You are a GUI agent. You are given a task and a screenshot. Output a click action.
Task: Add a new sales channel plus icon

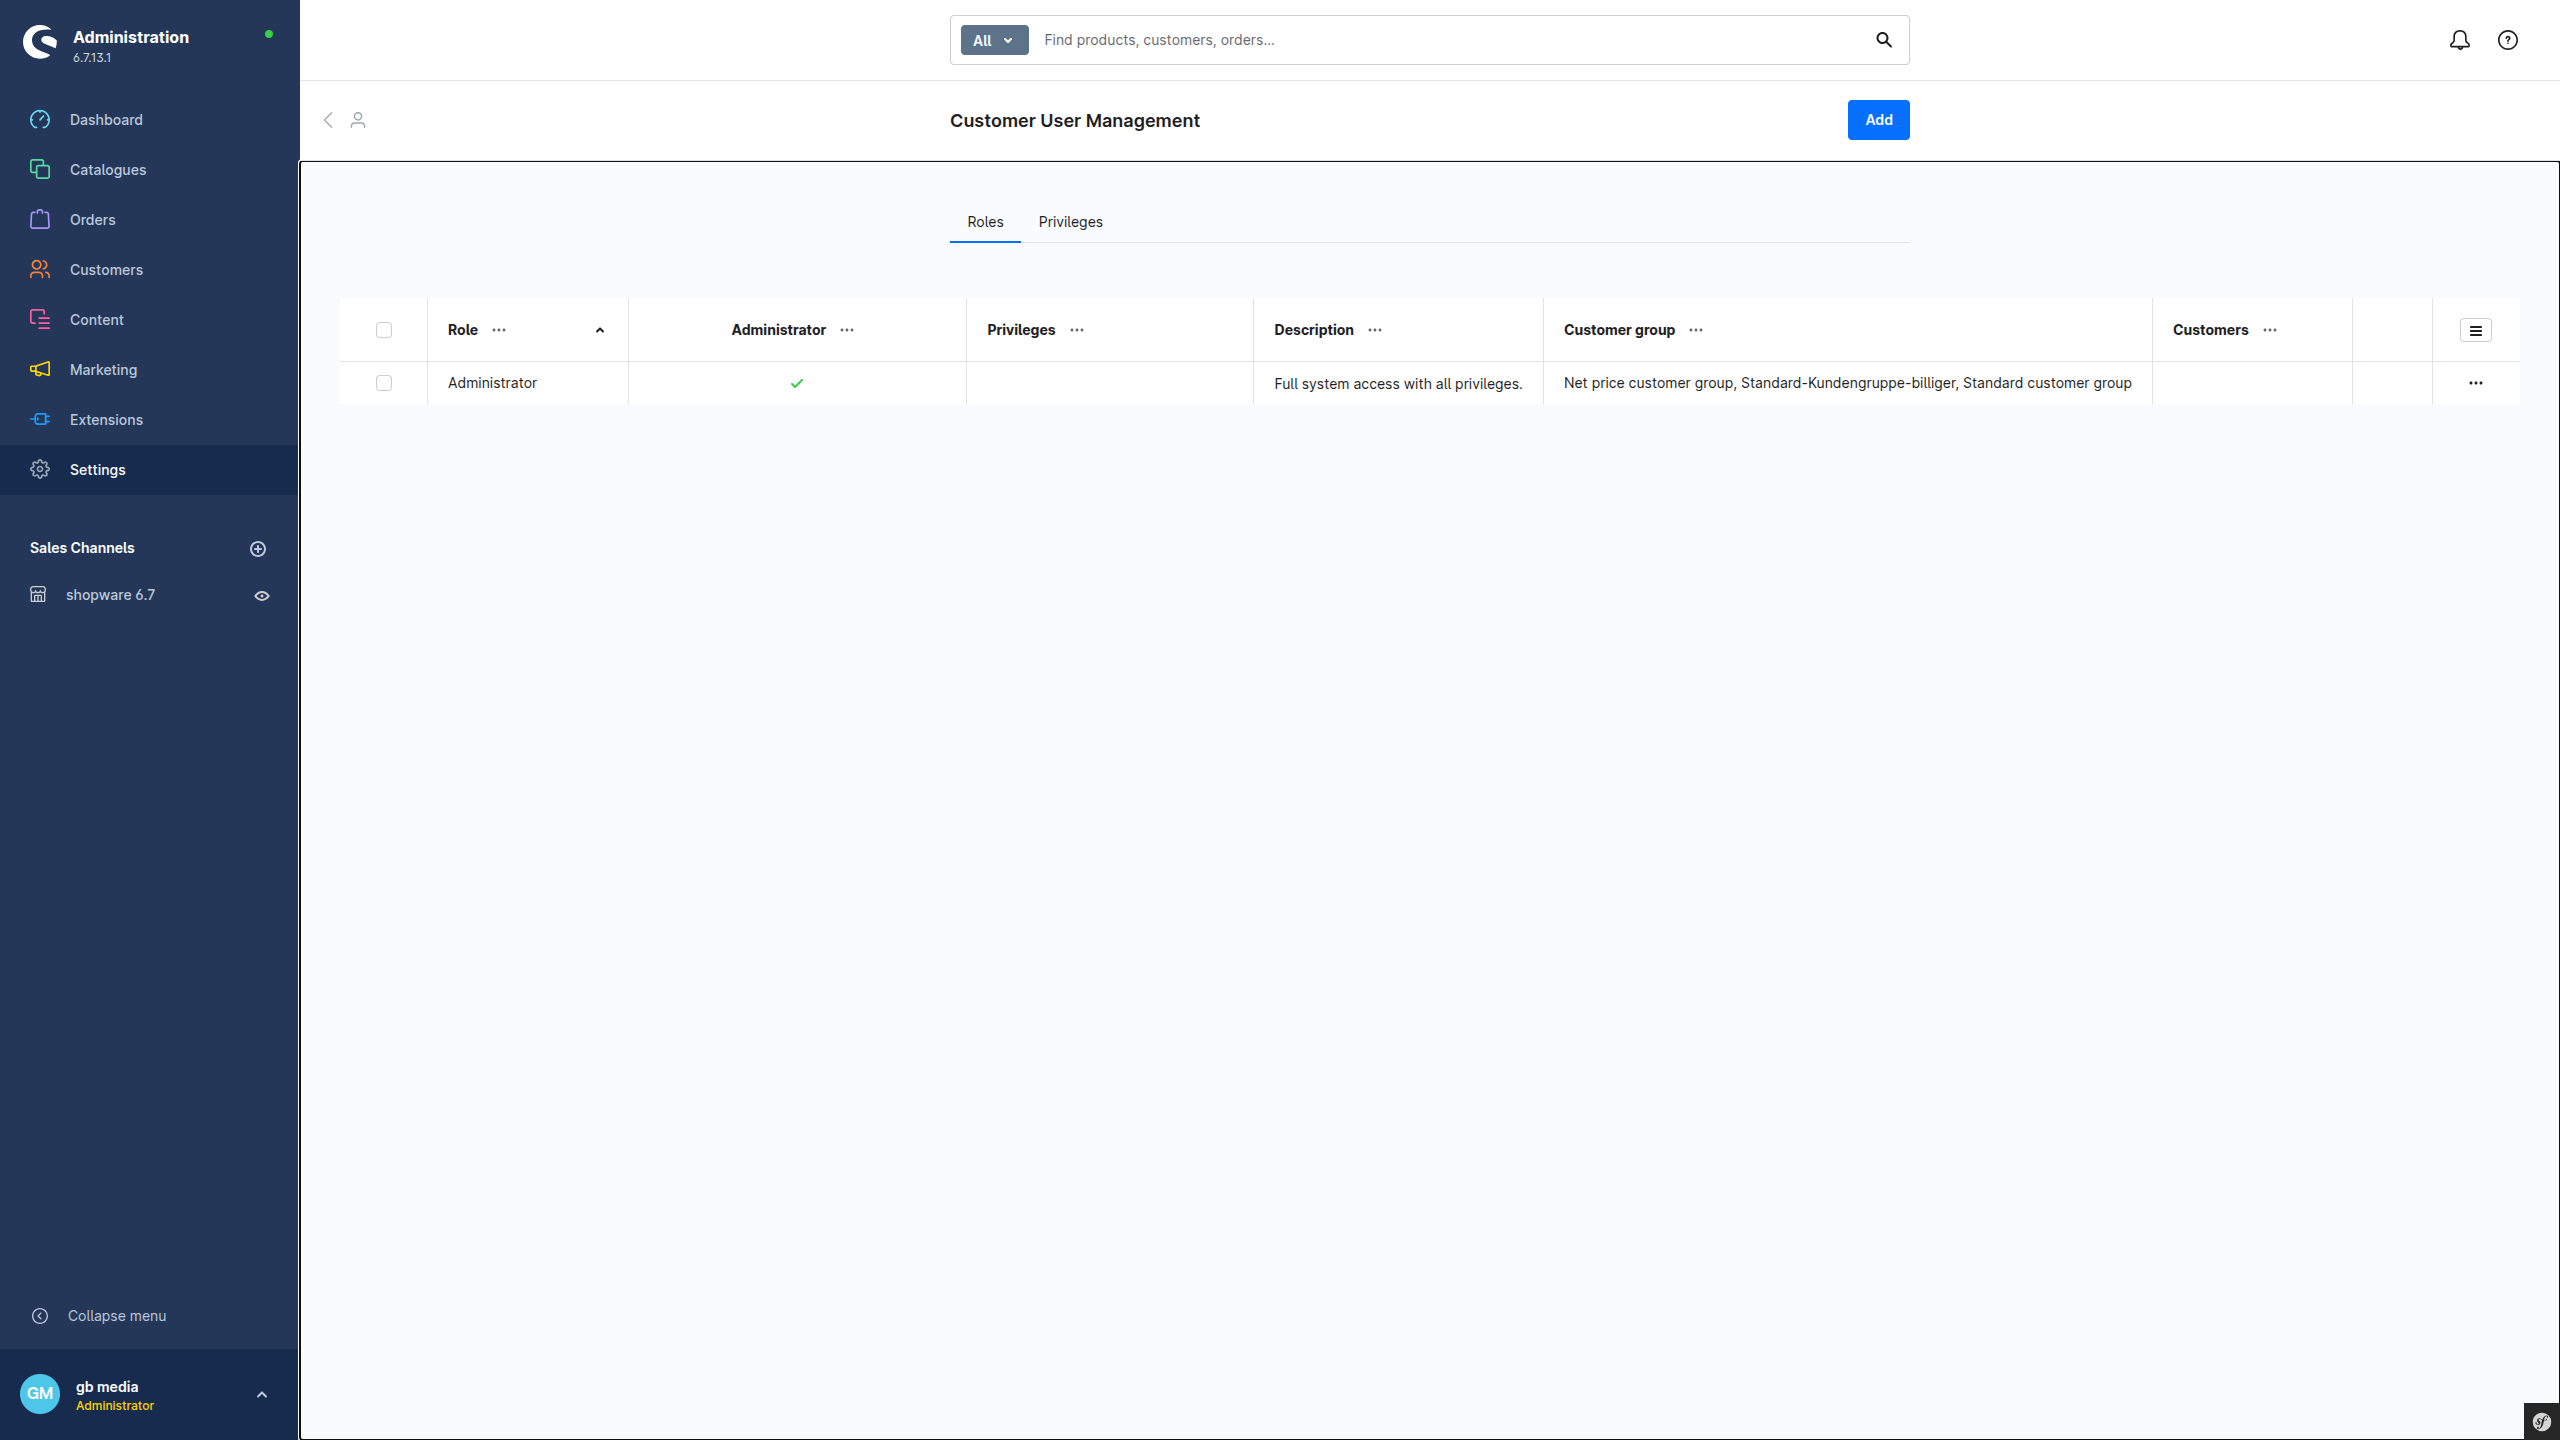(258, 549)
